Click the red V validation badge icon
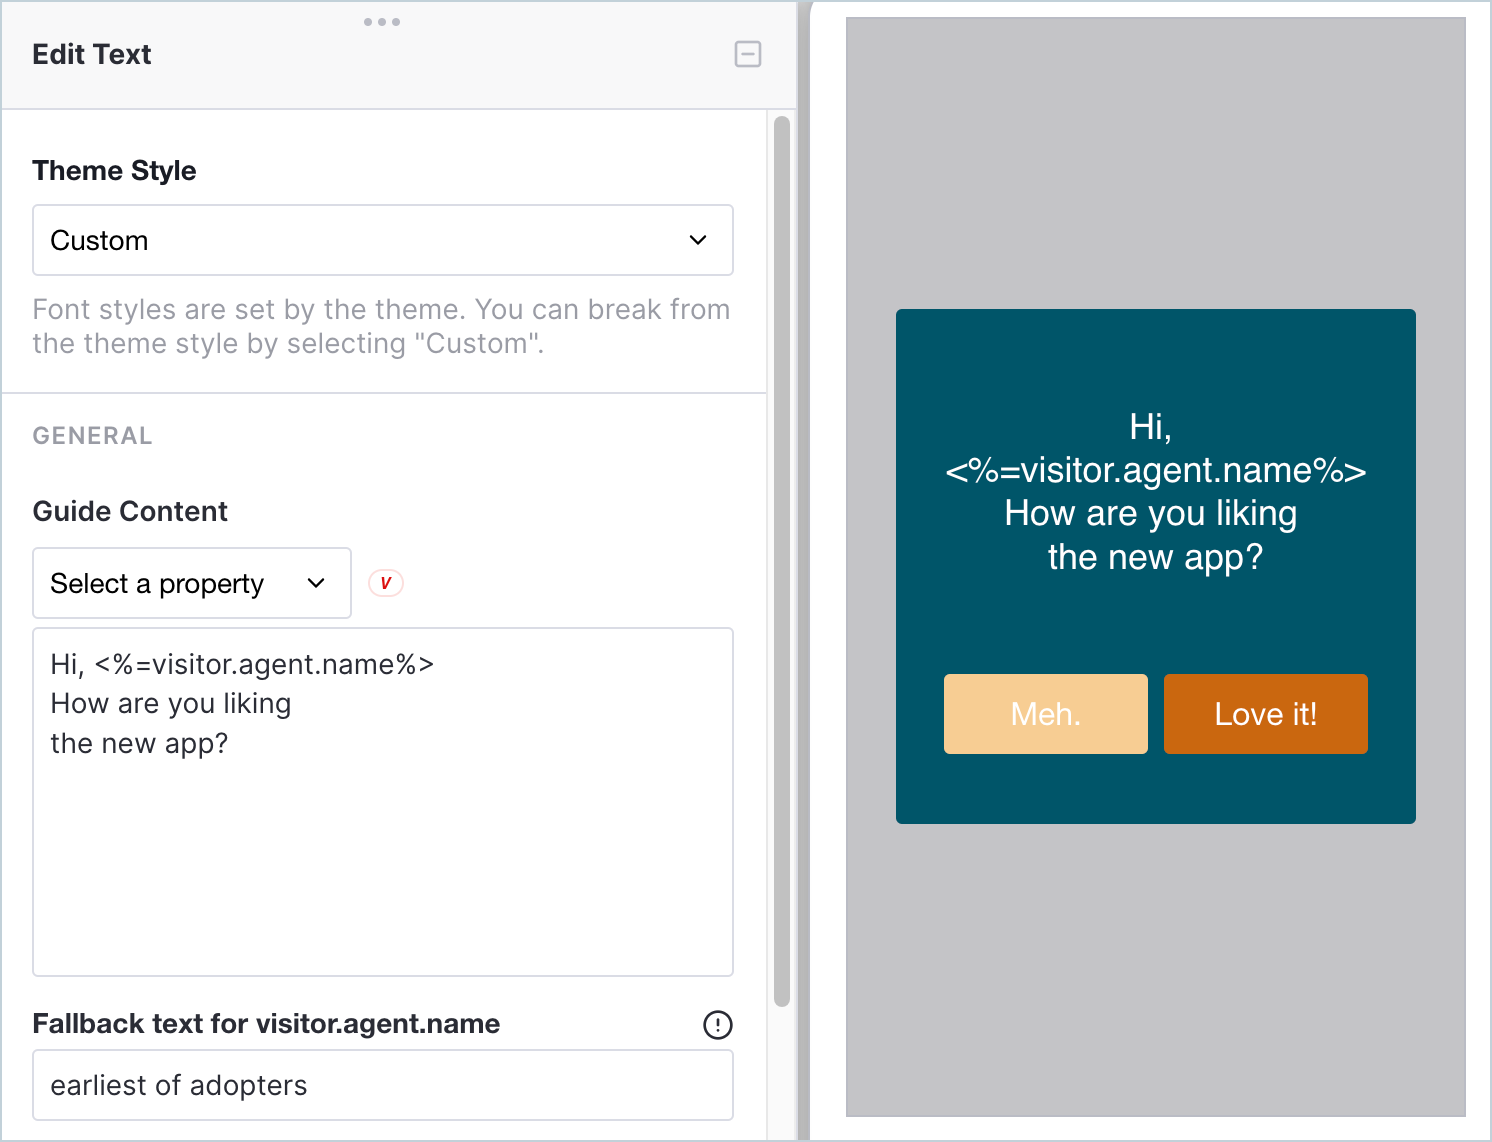 pos(386,583)
